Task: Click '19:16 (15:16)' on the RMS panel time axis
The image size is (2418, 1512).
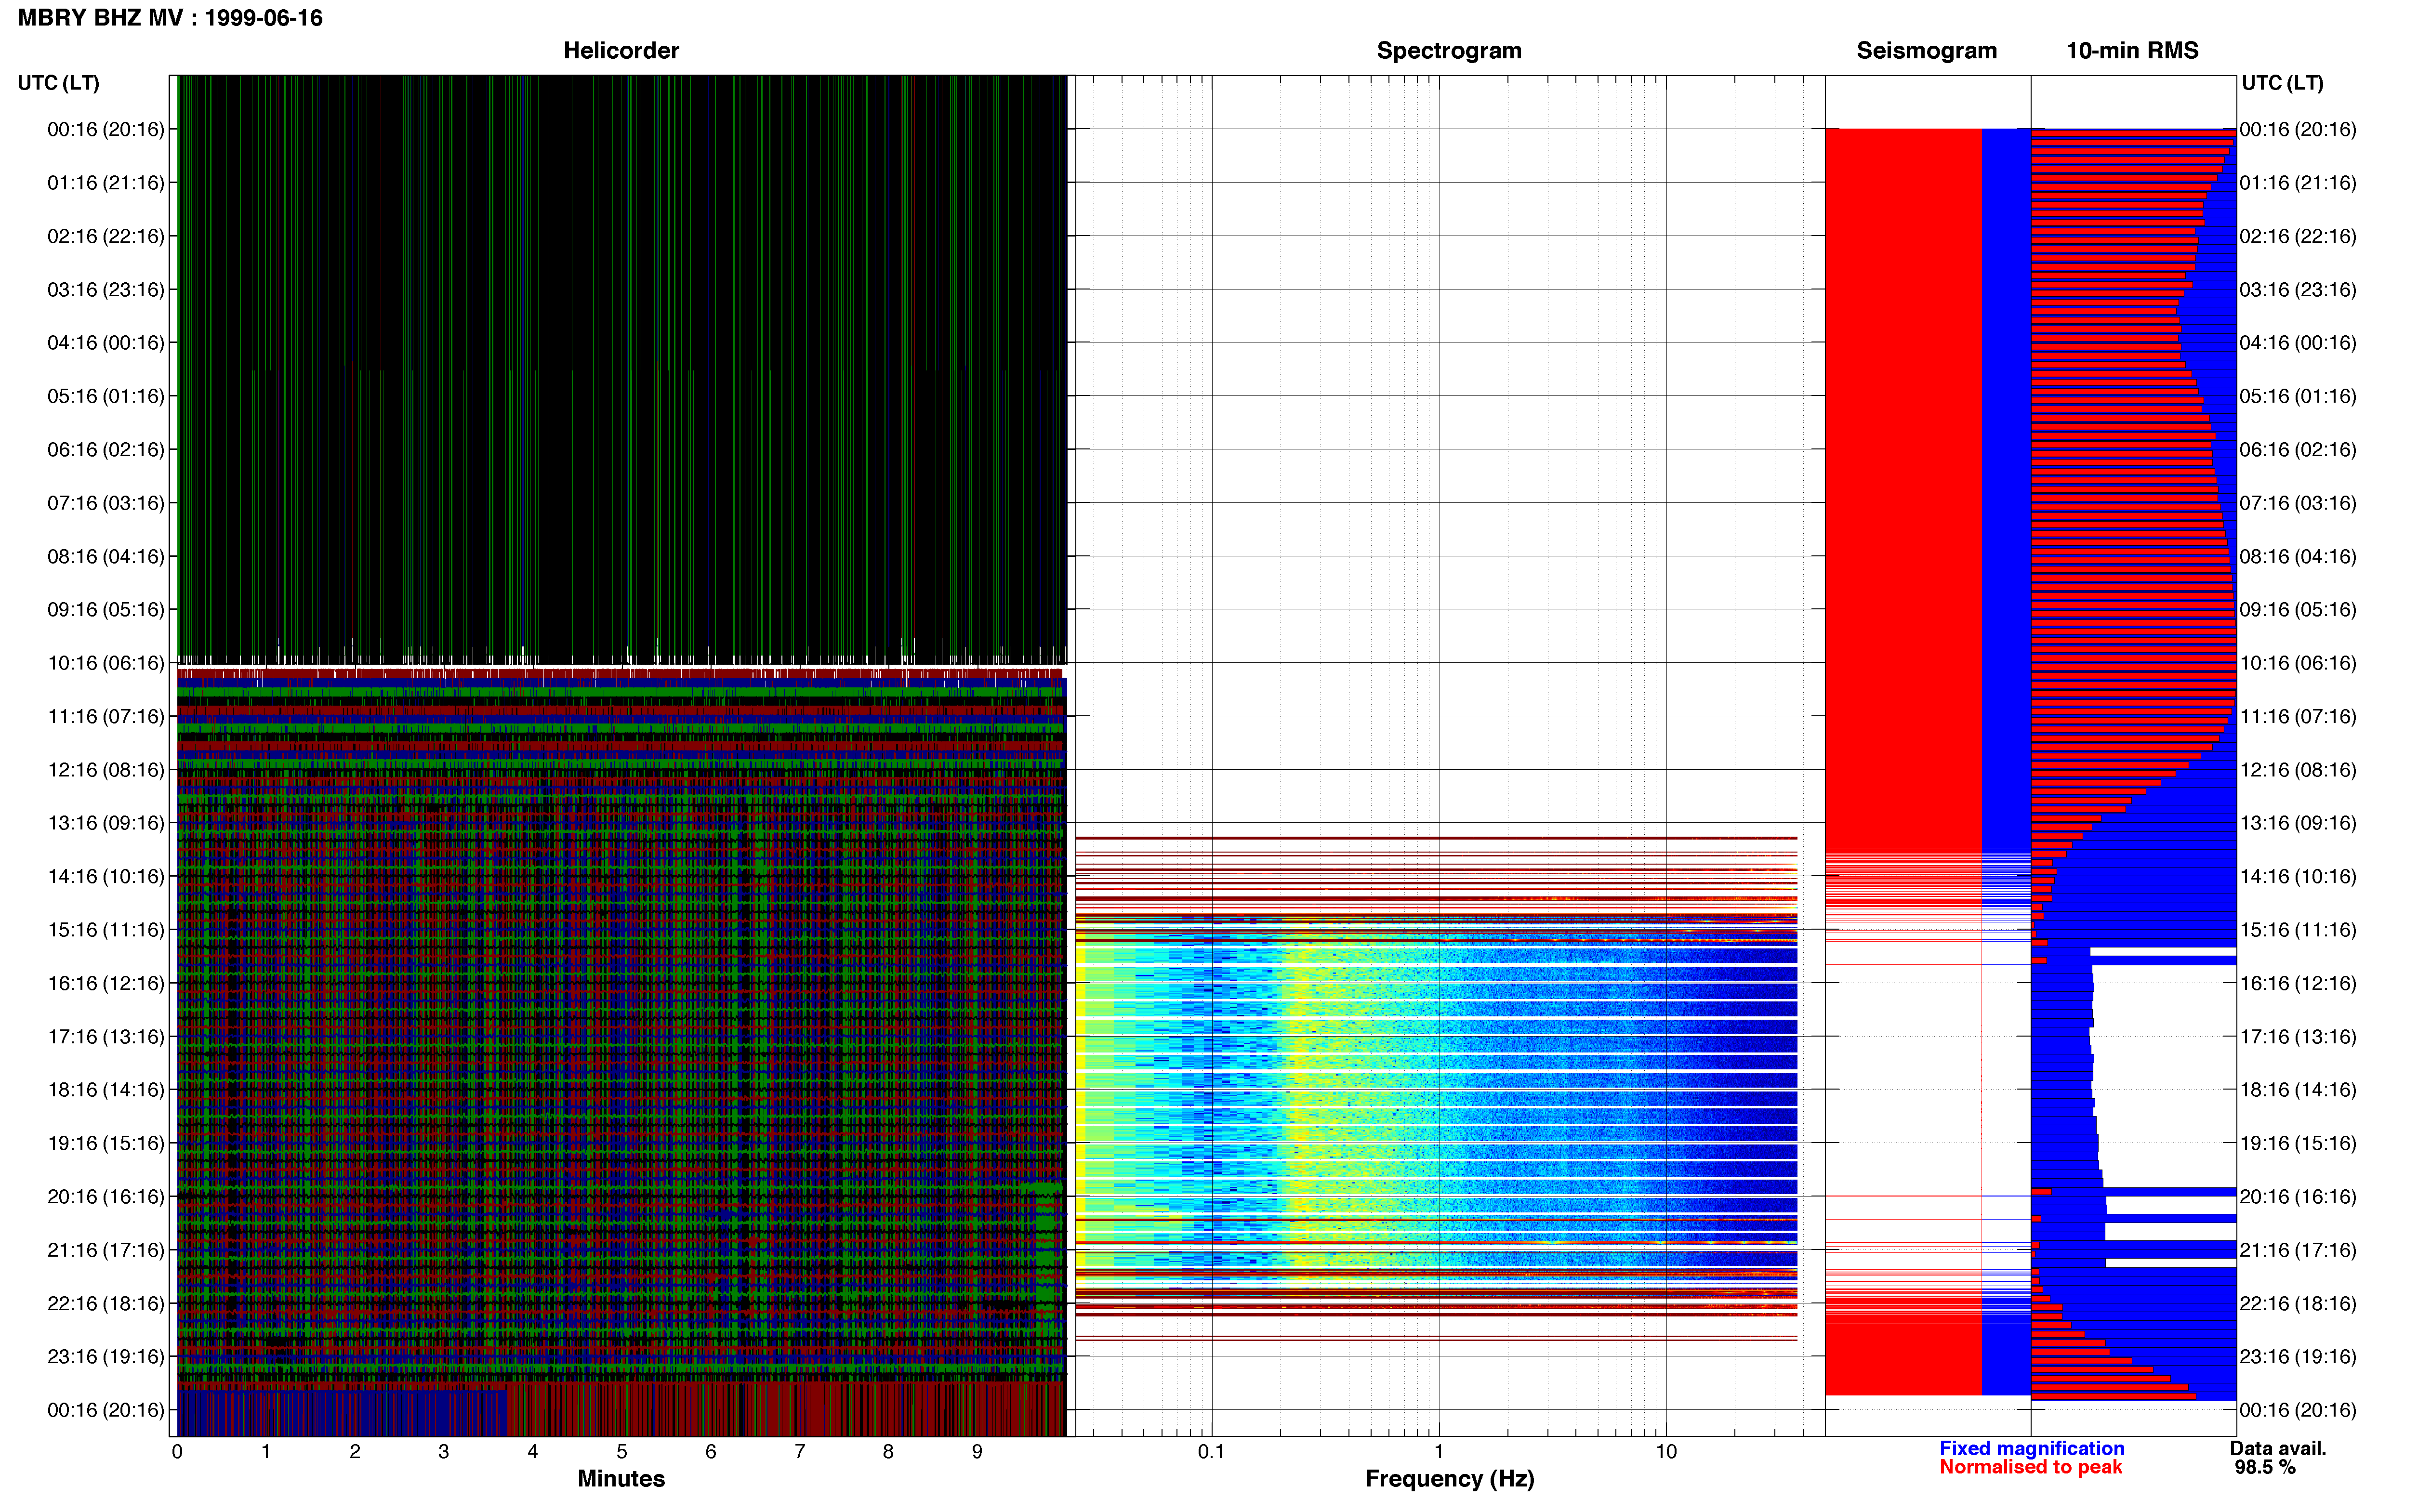Action: click(x=2298, y=1143)
